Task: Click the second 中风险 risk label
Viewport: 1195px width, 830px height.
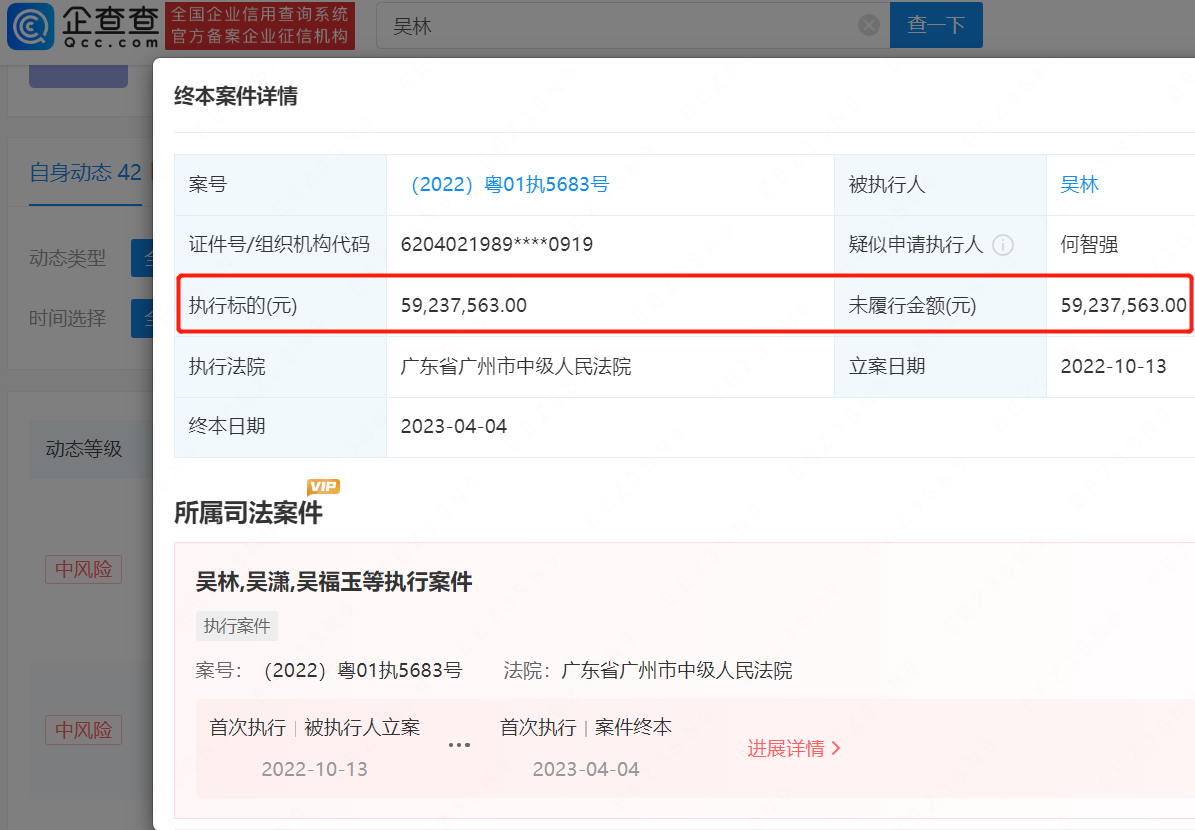Action: (83, 730)
